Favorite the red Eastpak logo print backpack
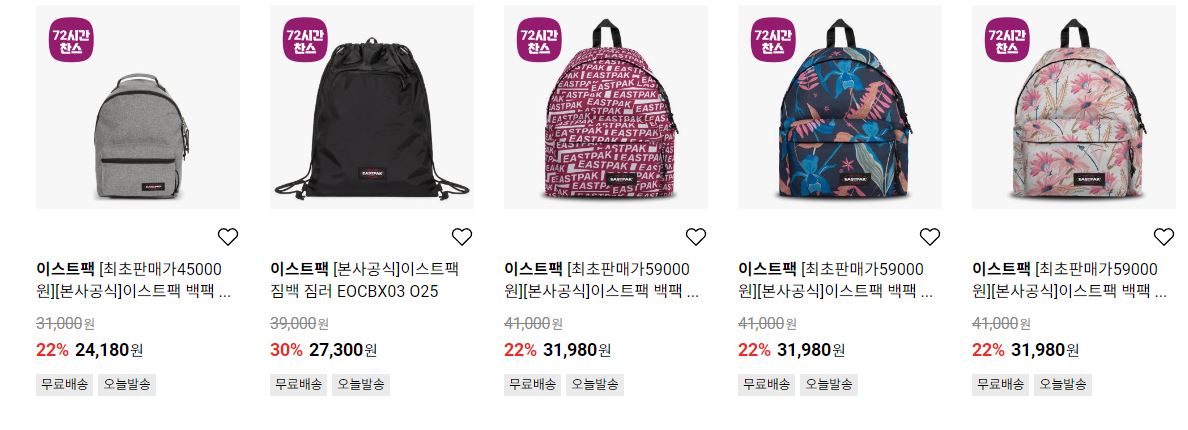 coord(696,237)
